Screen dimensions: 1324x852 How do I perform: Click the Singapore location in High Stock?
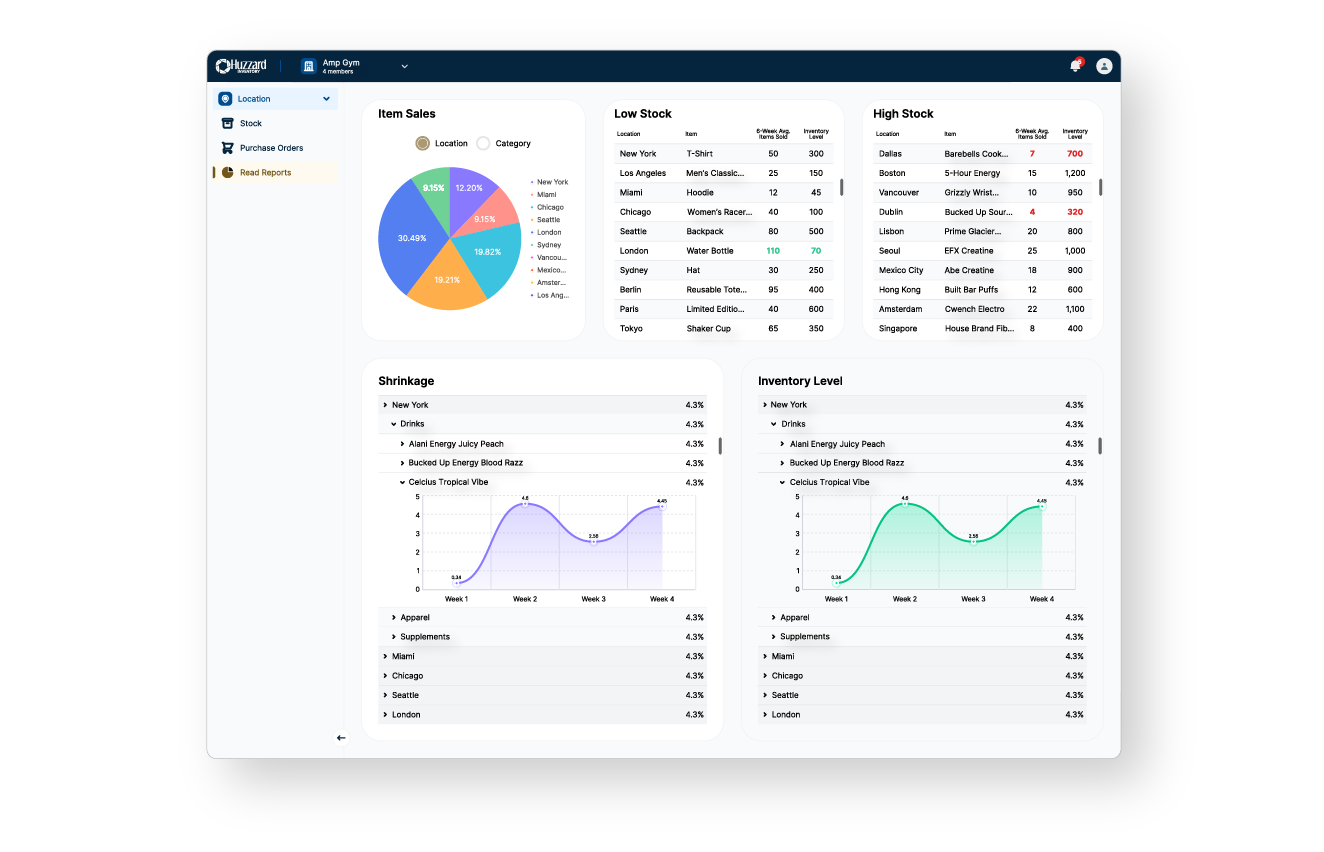(898, 329)
